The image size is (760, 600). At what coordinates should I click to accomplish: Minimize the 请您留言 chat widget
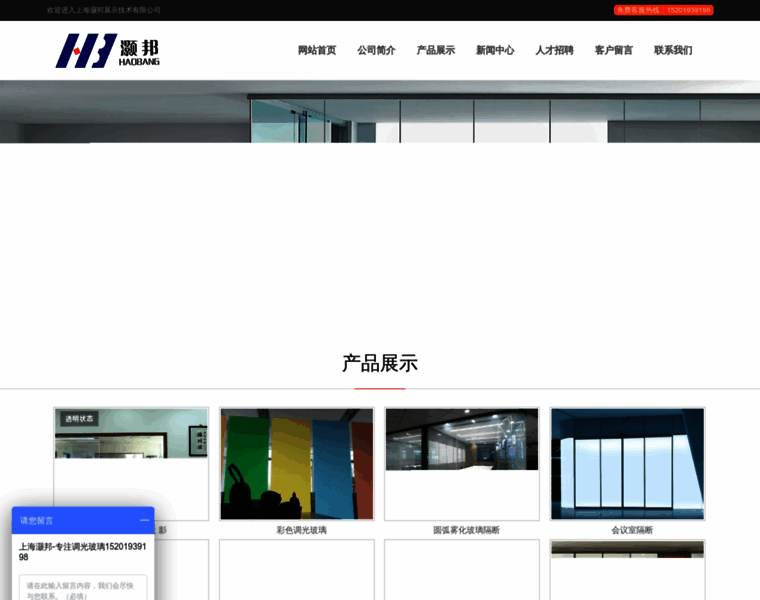coord(144,520)
